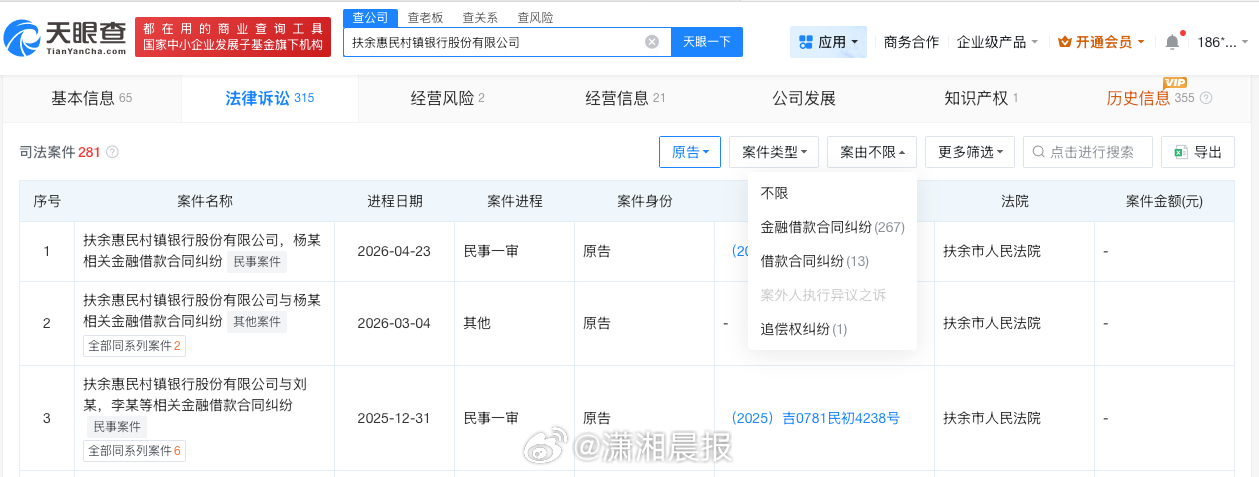
Task: Click the crown icon beside 开通会员
Action: click(1065, 42)
